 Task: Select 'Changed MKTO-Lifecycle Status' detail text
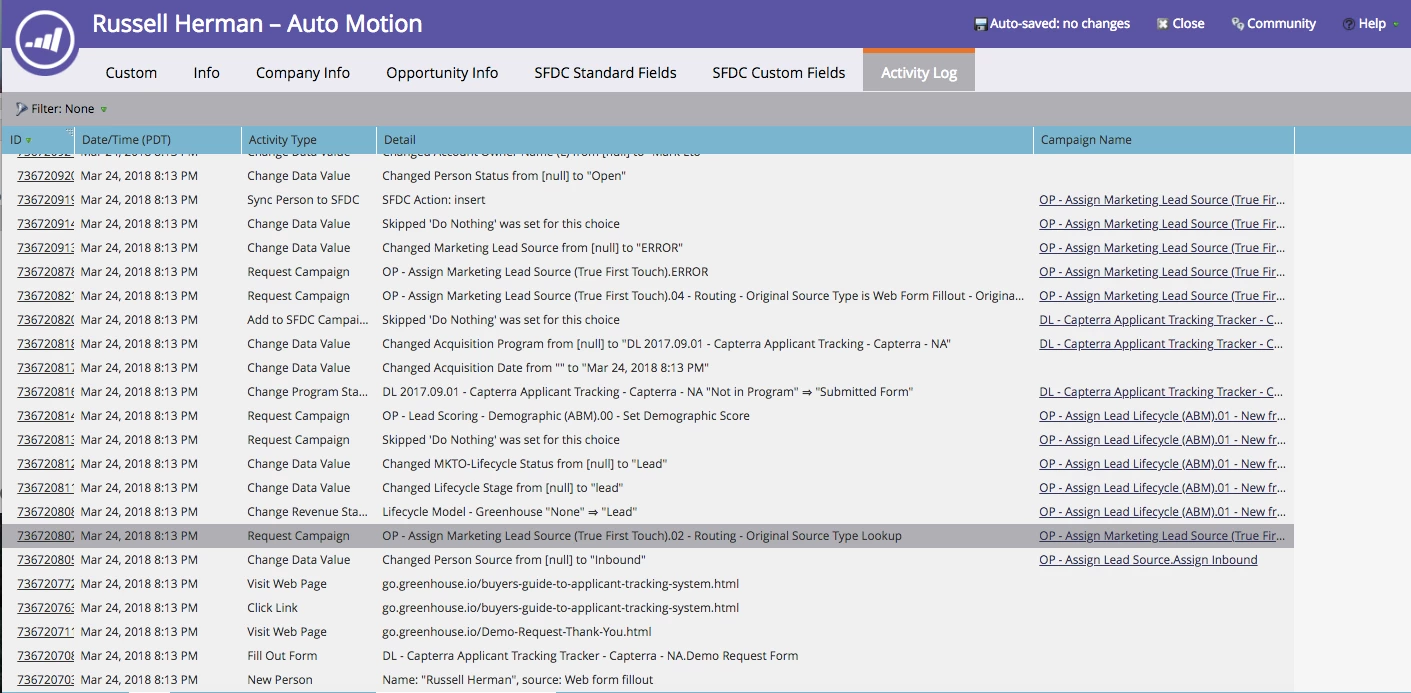tap(524, 464)
